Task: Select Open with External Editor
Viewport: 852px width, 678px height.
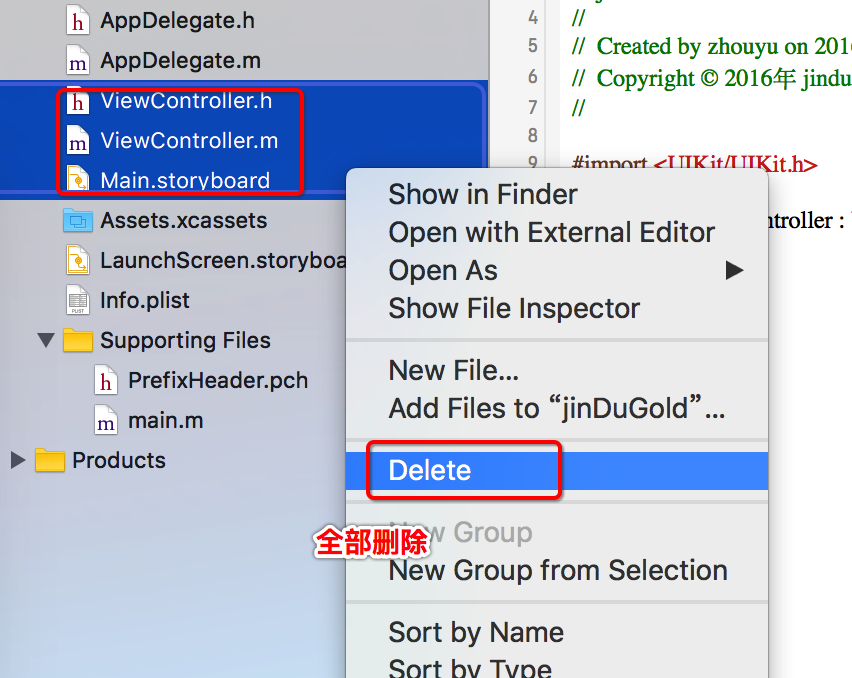Action: 551,232
